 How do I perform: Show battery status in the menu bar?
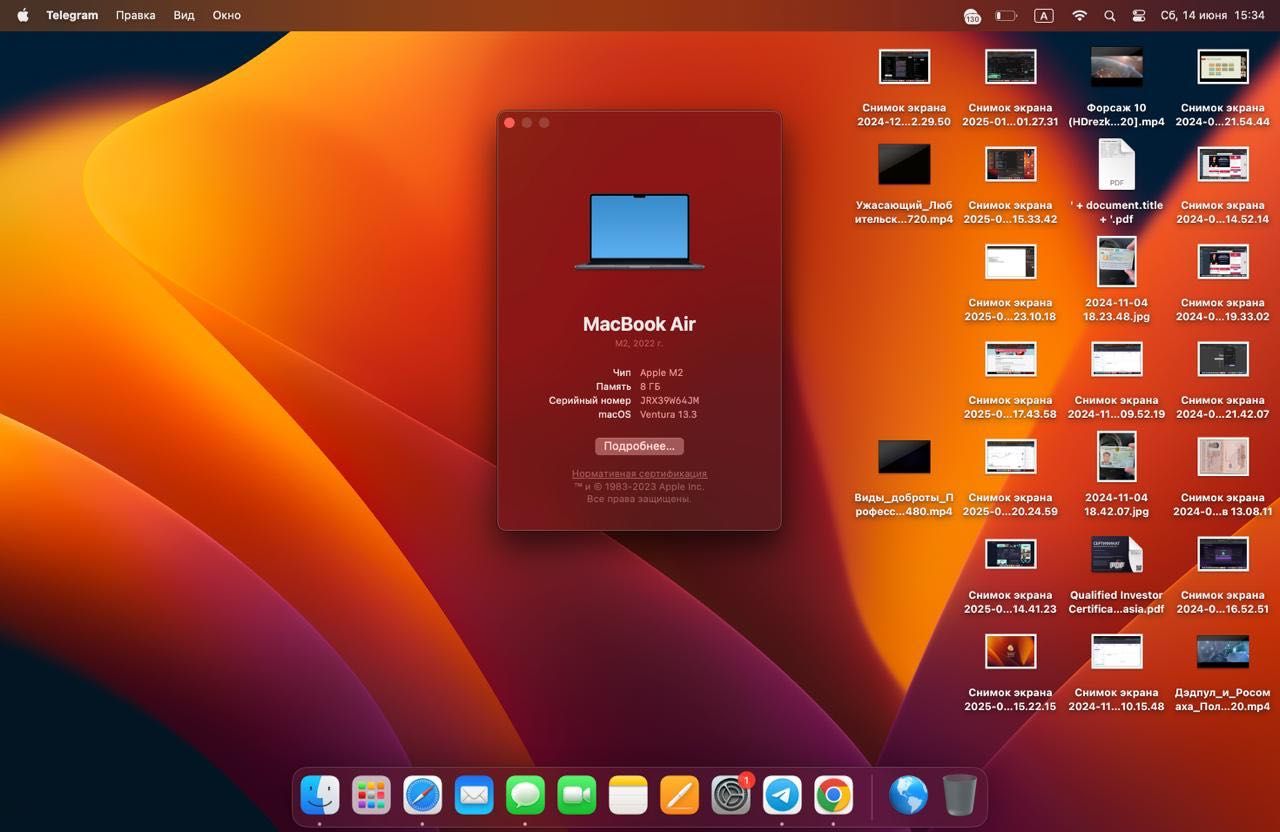pos(1006,16)
